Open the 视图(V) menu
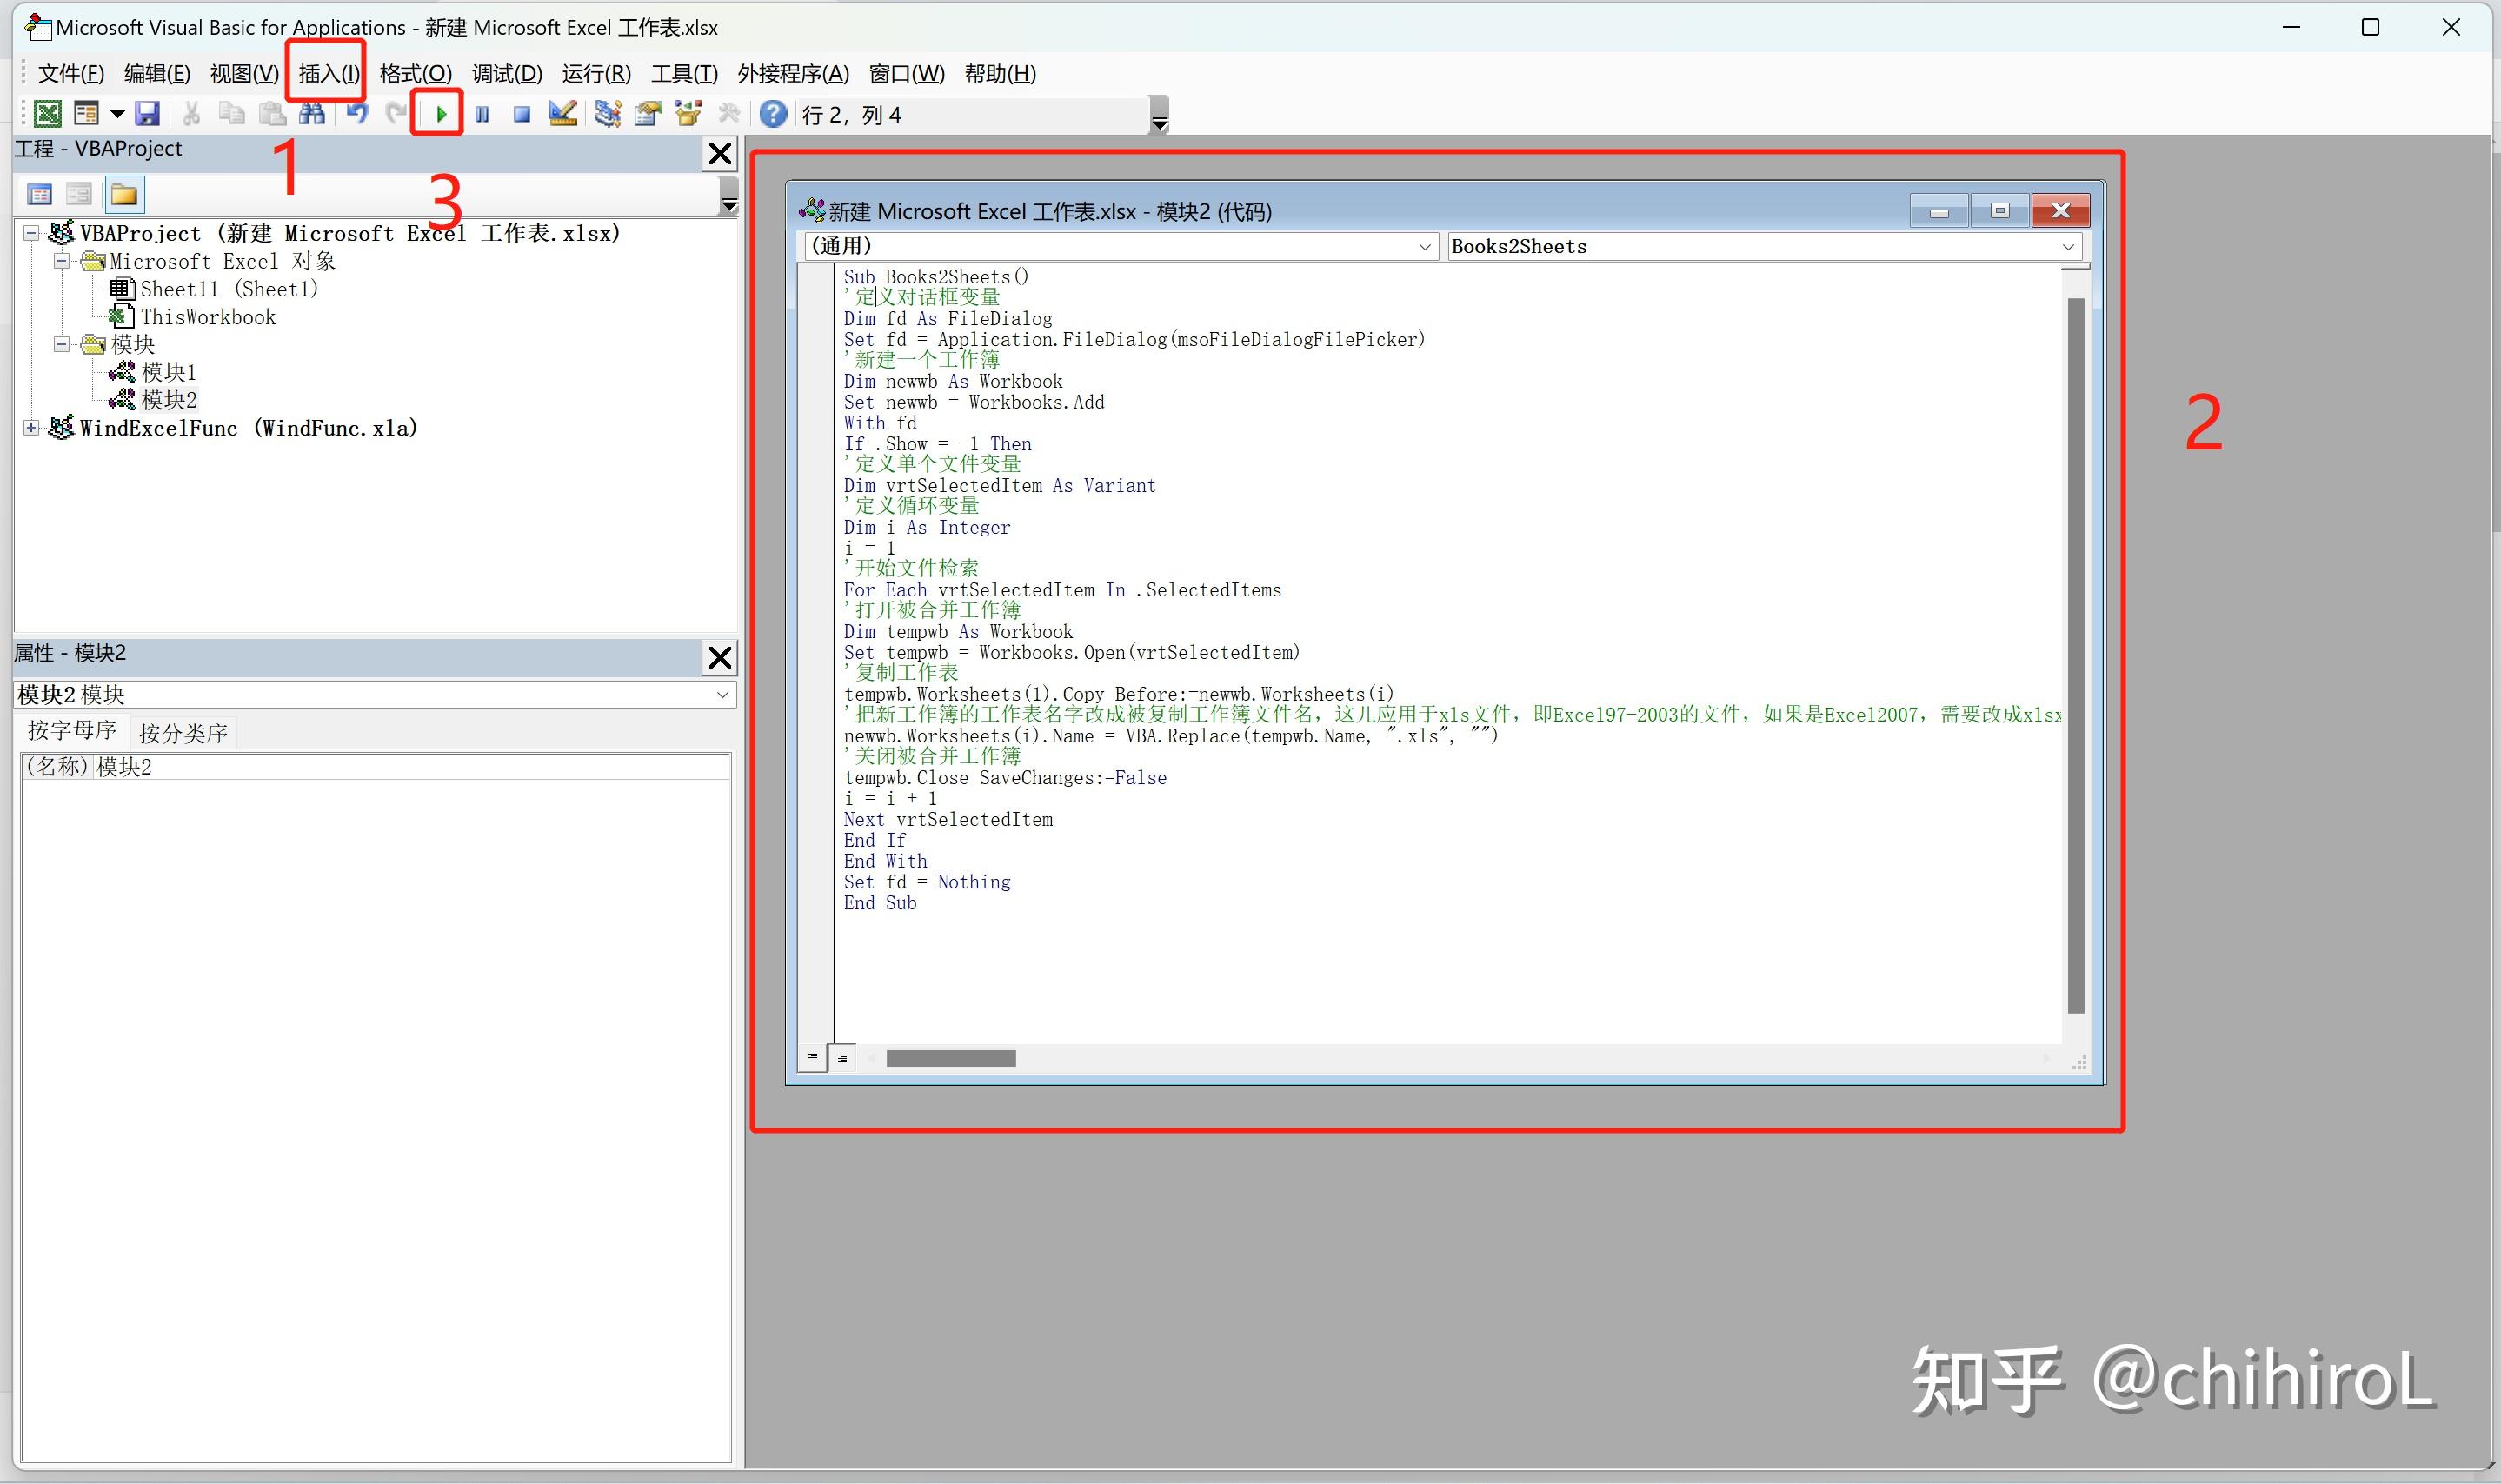Image resolution: width=2501 pixels, height=1484 pixels. (244, 74)
